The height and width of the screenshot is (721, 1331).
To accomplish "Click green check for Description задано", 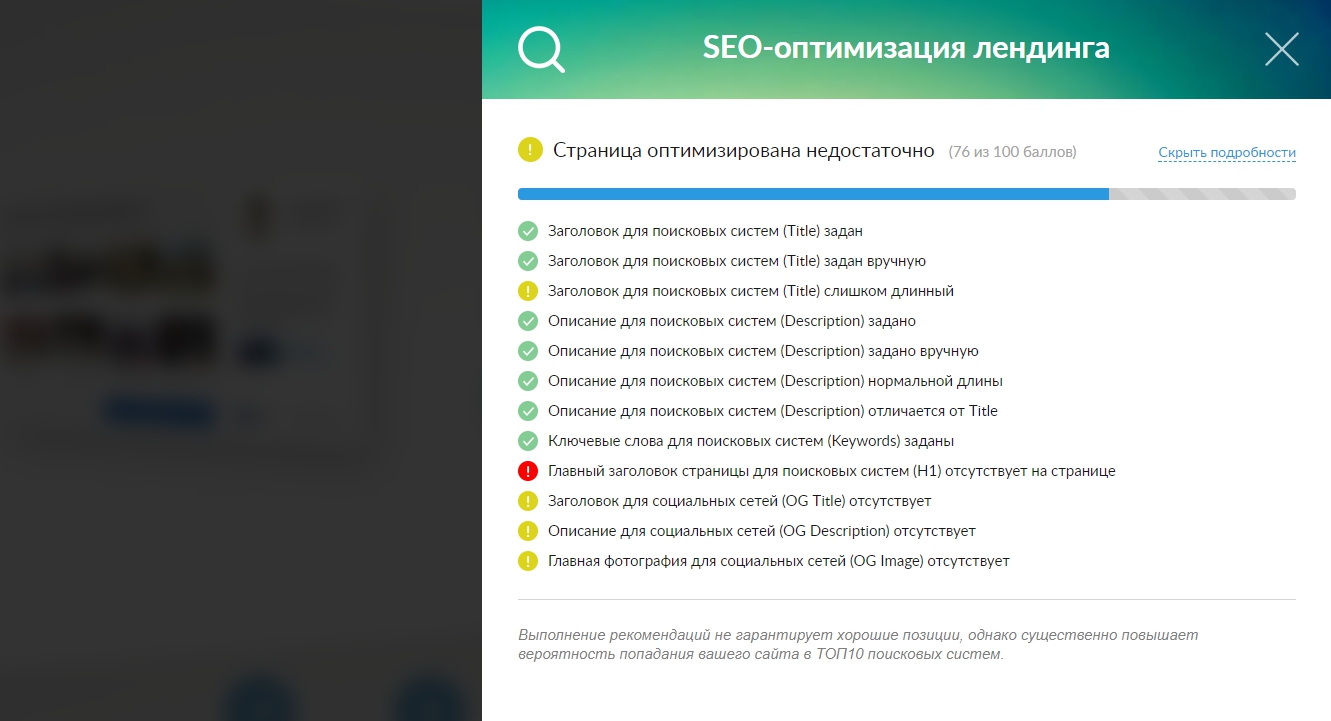I will click(528, 321).
